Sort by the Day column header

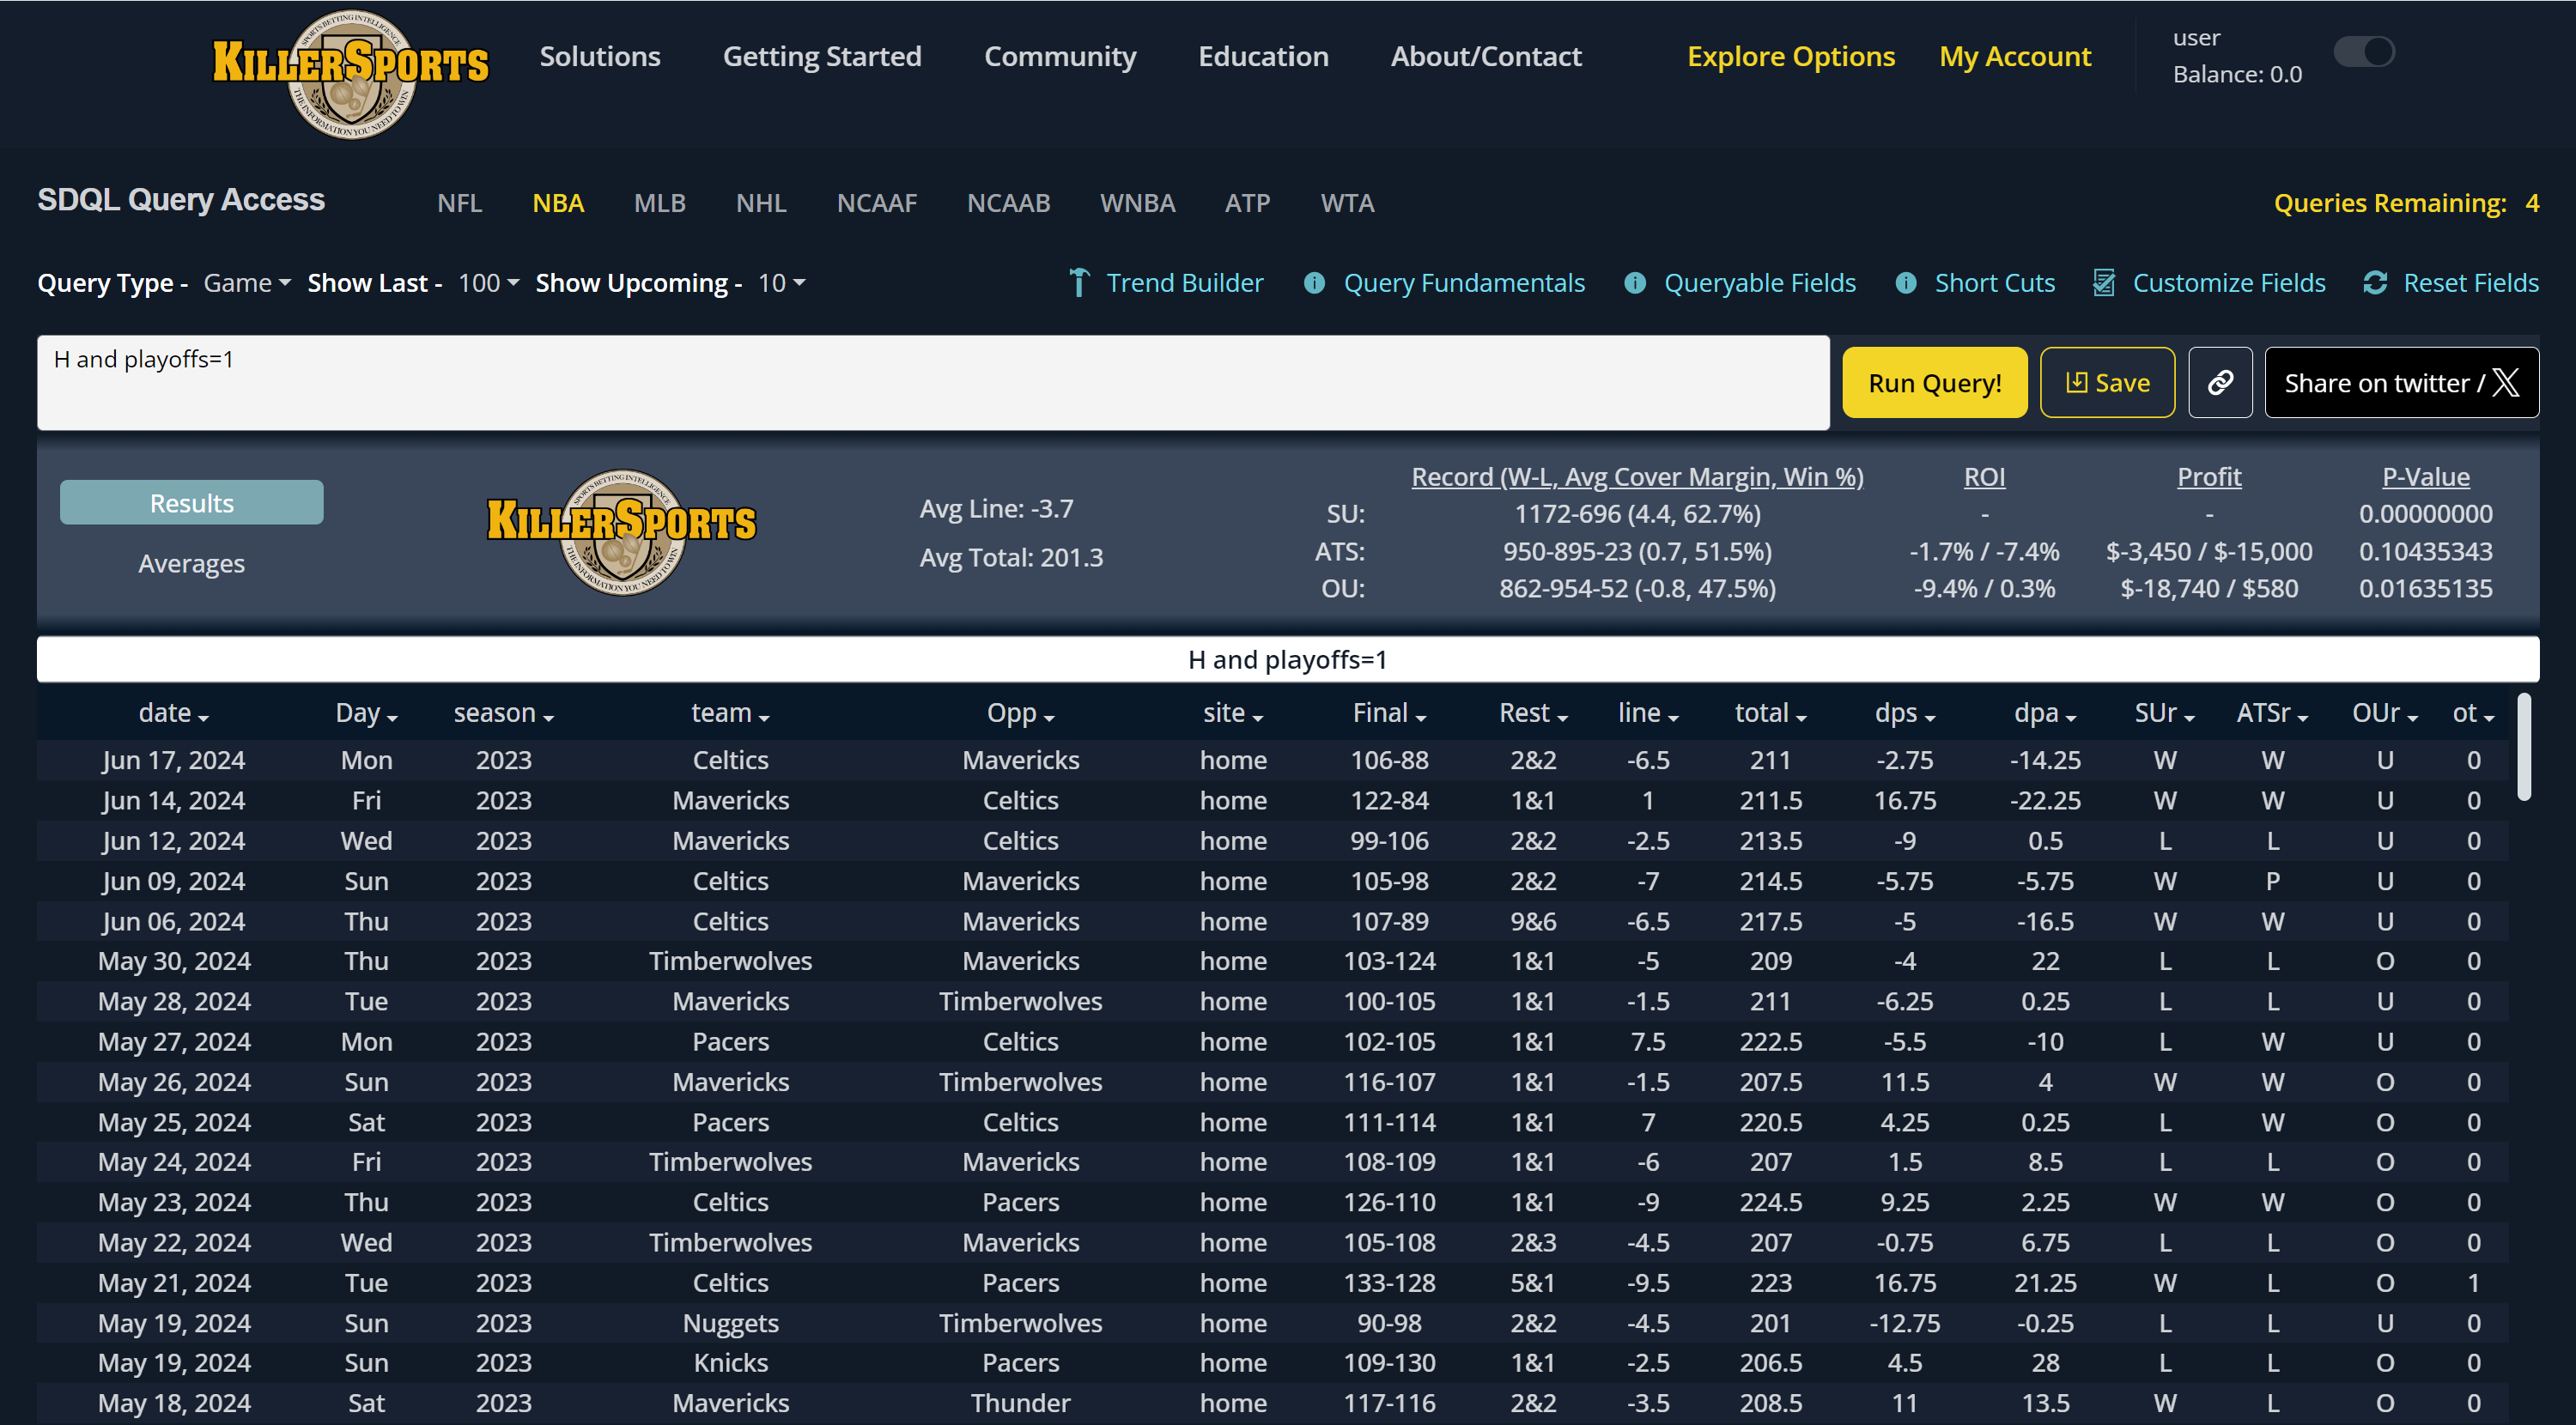point(366,713)
